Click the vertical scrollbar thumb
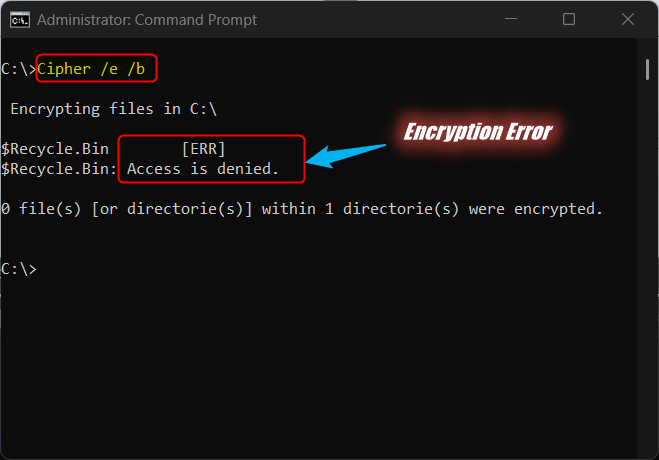 click(x=647, y=68)
